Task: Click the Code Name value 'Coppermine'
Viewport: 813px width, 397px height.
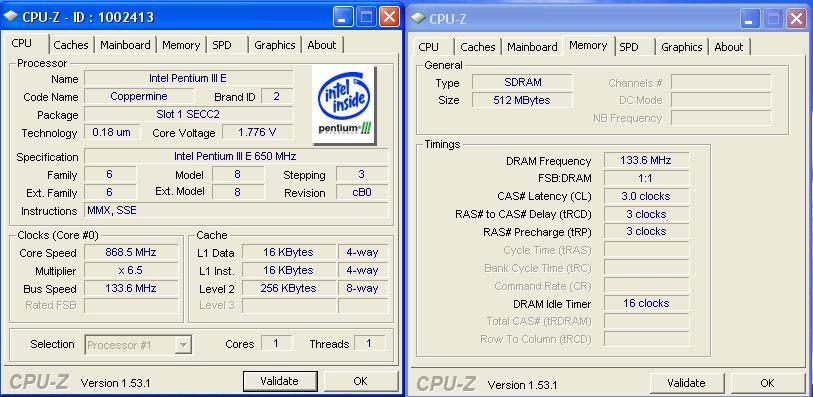Action: pyautogui.click(x=139, y=96)
